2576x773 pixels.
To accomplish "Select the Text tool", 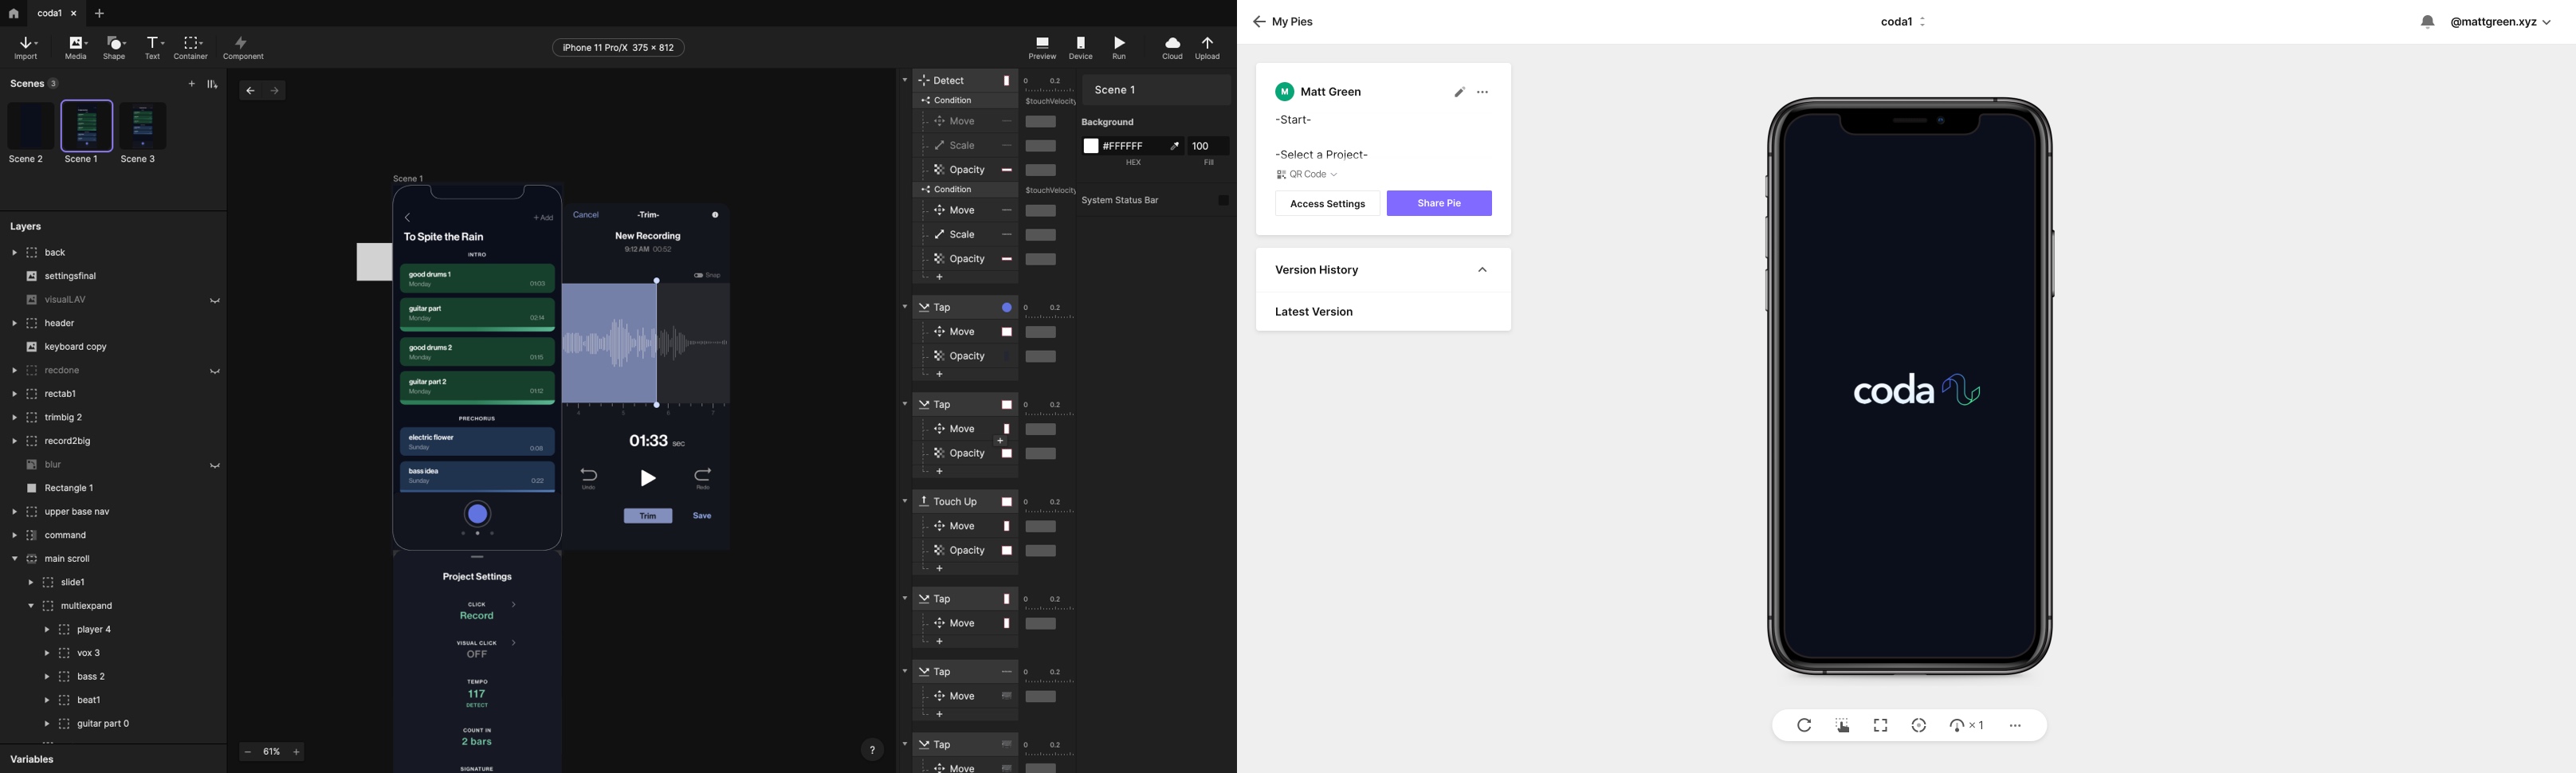I will [153, 48].
